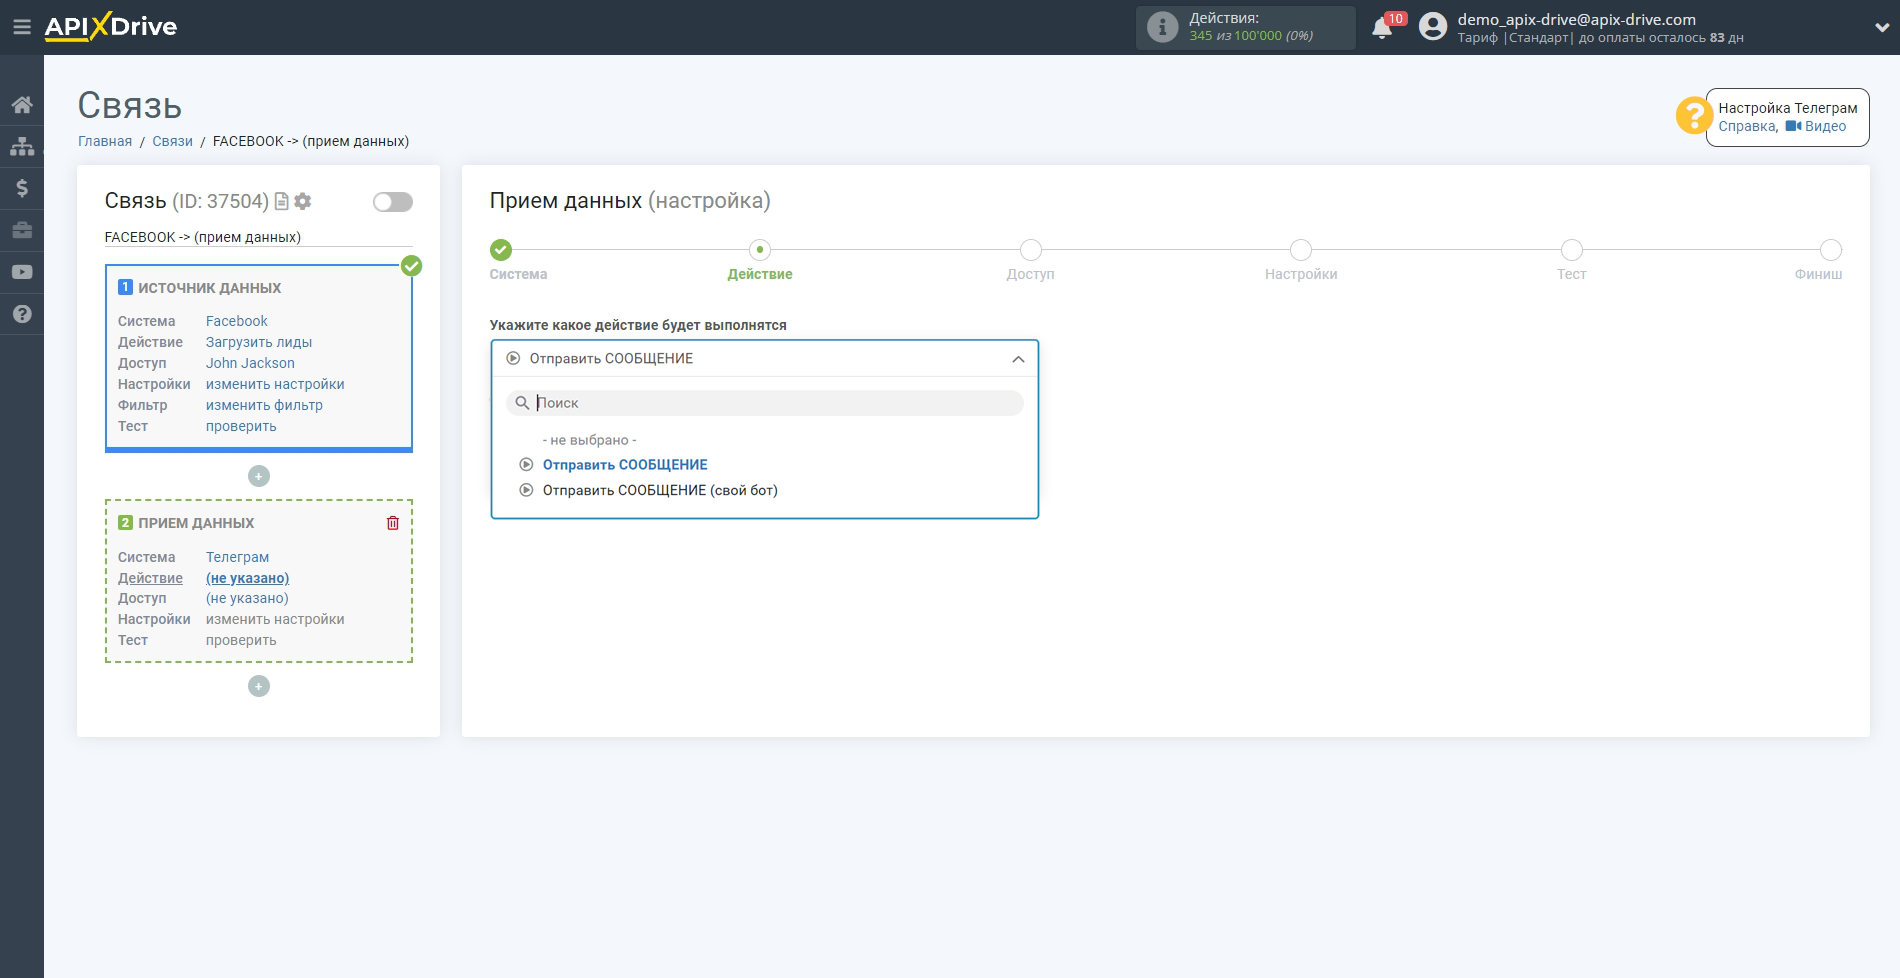Delete the data receiver block trash icon
Image resolution: width=1900 pixels, height=978 pixels.
point(393,523)
